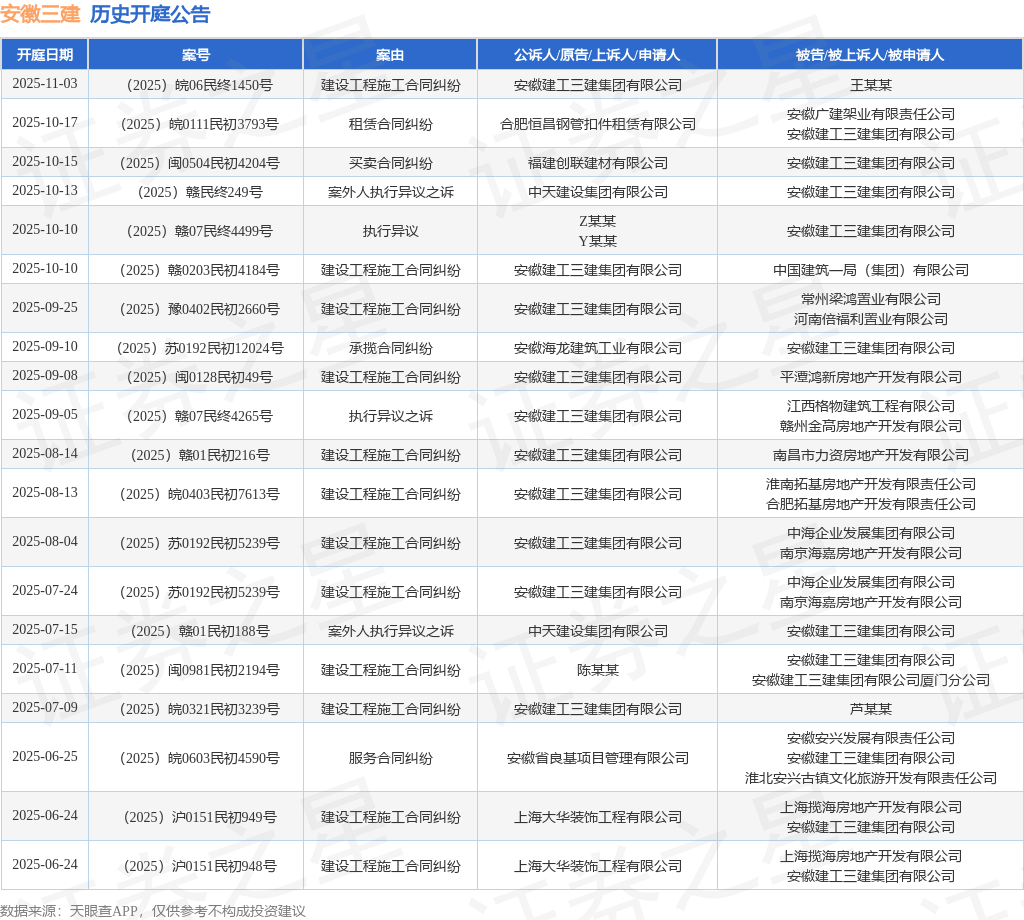Click defendant 常州梁鸿置业有限公司
Viewport: 1024px width, 920px height.
click(x=871, y=299)
